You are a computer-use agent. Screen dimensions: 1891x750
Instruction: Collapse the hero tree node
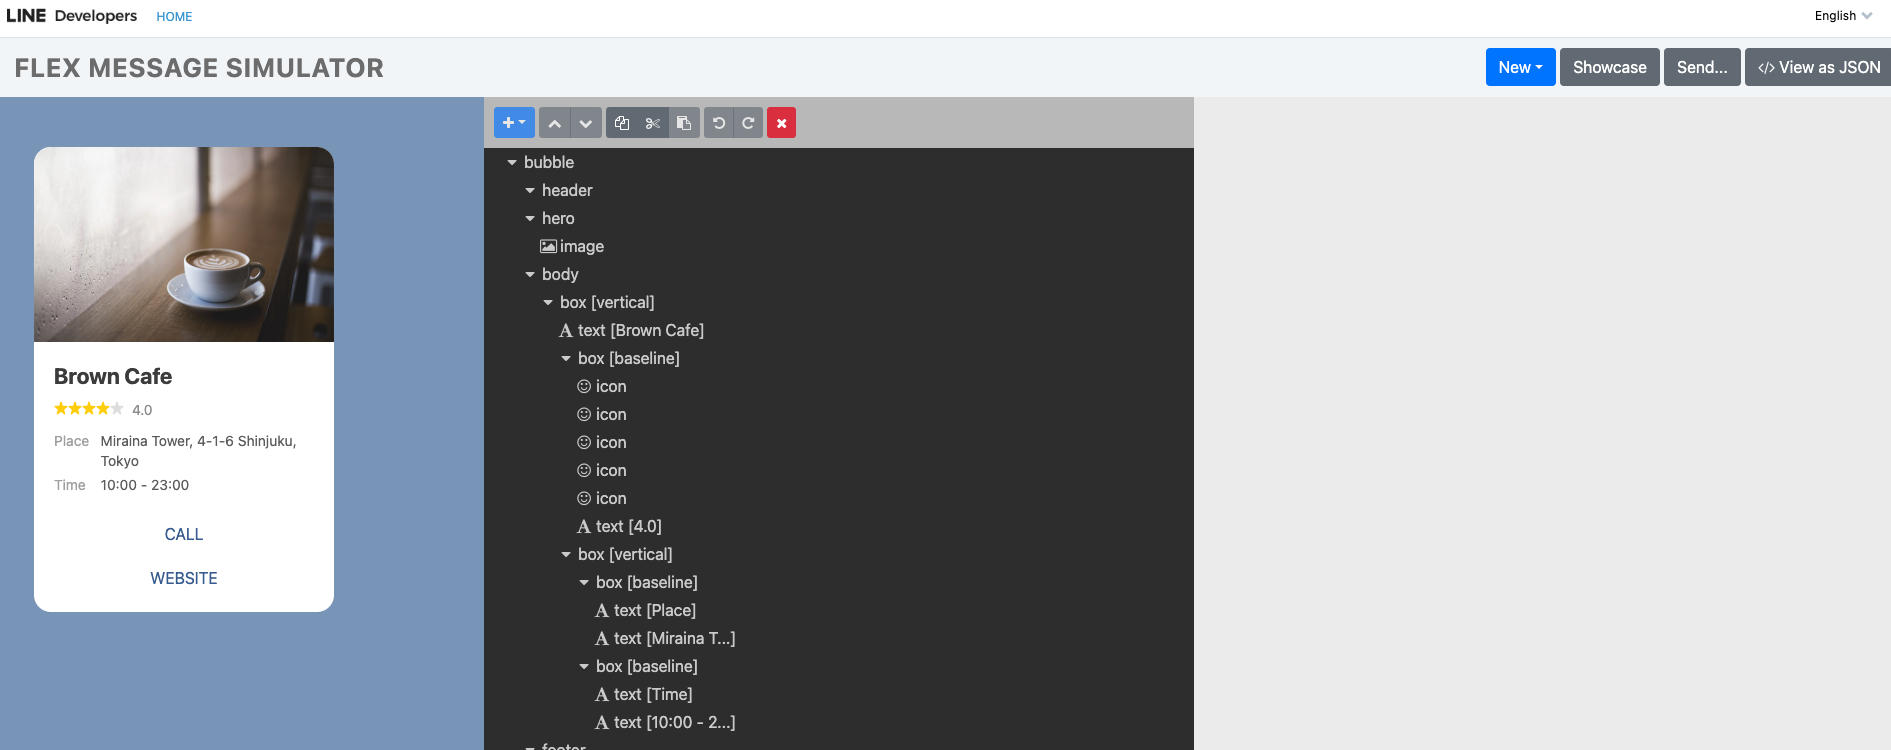click(x=530, y=218)
